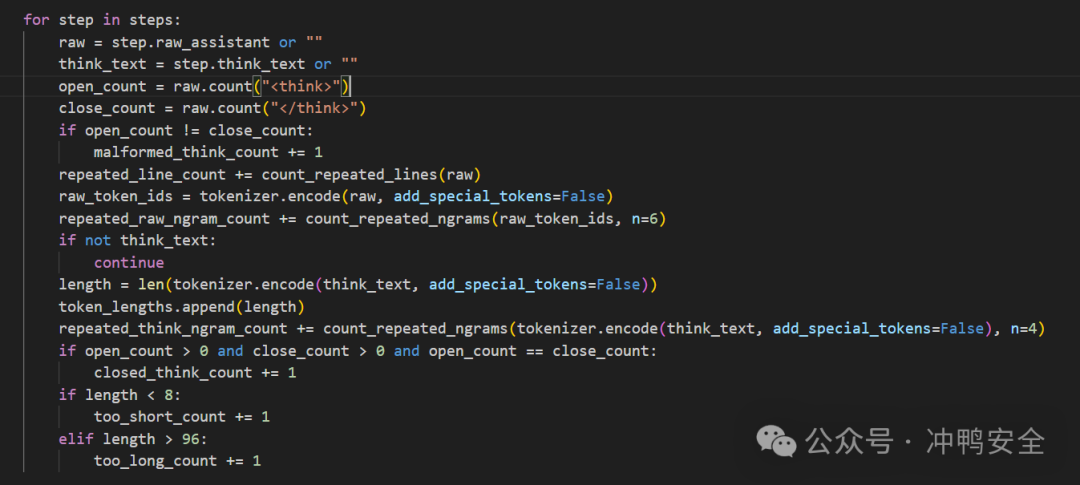The height and width of the screenshot is (485, 1080).
Task: Click the raw_token_ids = tokenizer.encode line
Action: [x=336, y=196]
